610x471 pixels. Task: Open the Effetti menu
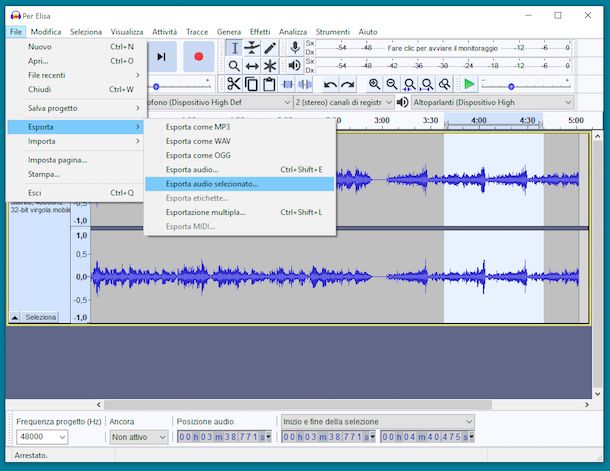point(260,32)
